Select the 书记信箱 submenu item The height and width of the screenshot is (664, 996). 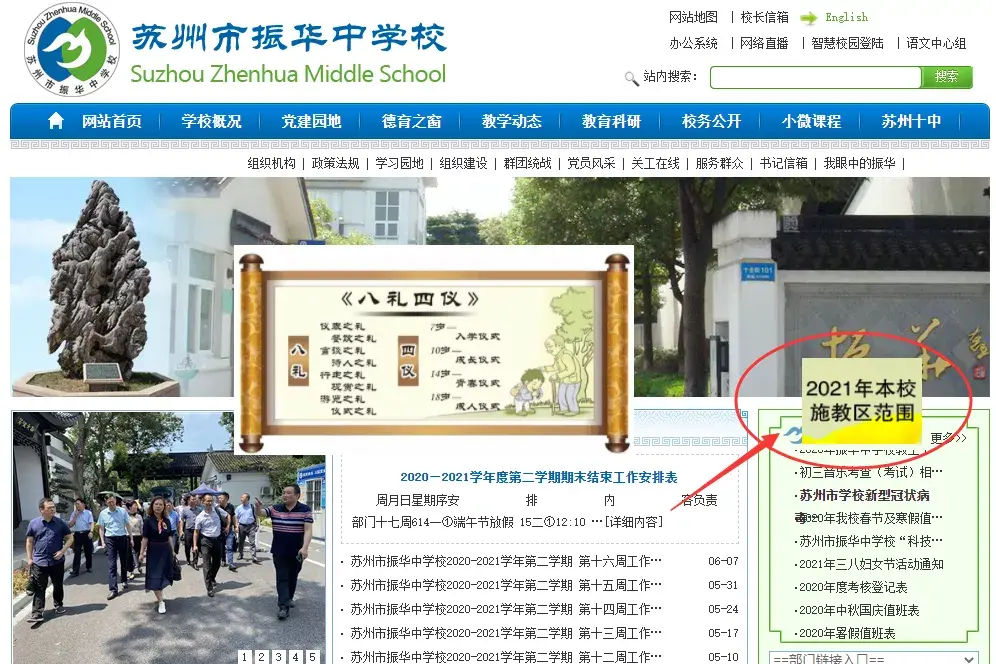(784, 163)
